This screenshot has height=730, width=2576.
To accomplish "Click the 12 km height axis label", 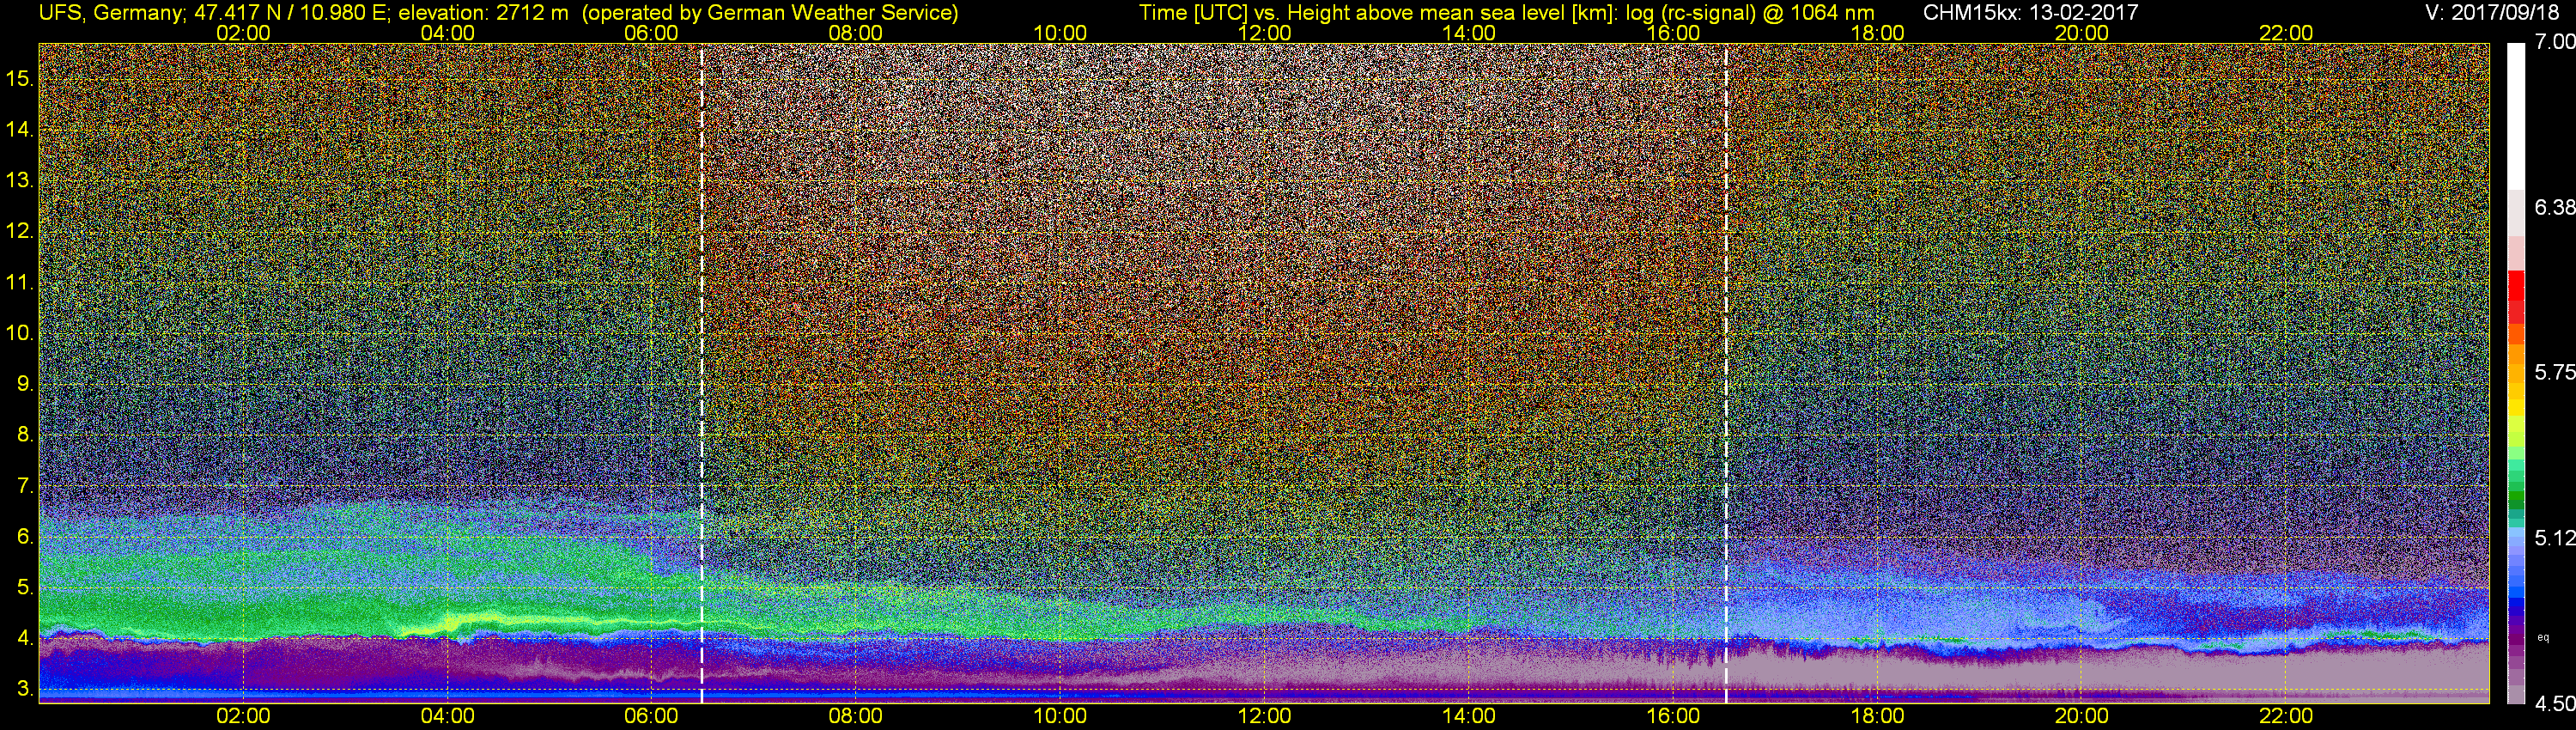I will point(19,231).
